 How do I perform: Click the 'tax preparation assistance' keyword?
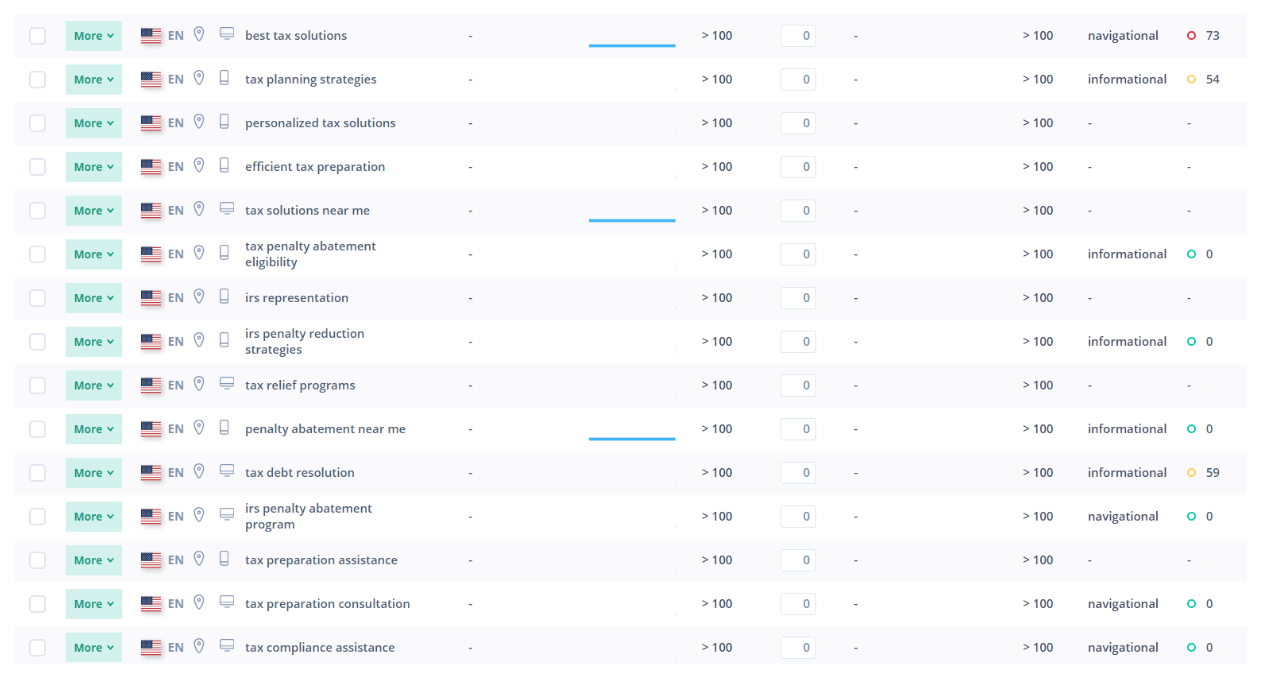click(321, 560)
